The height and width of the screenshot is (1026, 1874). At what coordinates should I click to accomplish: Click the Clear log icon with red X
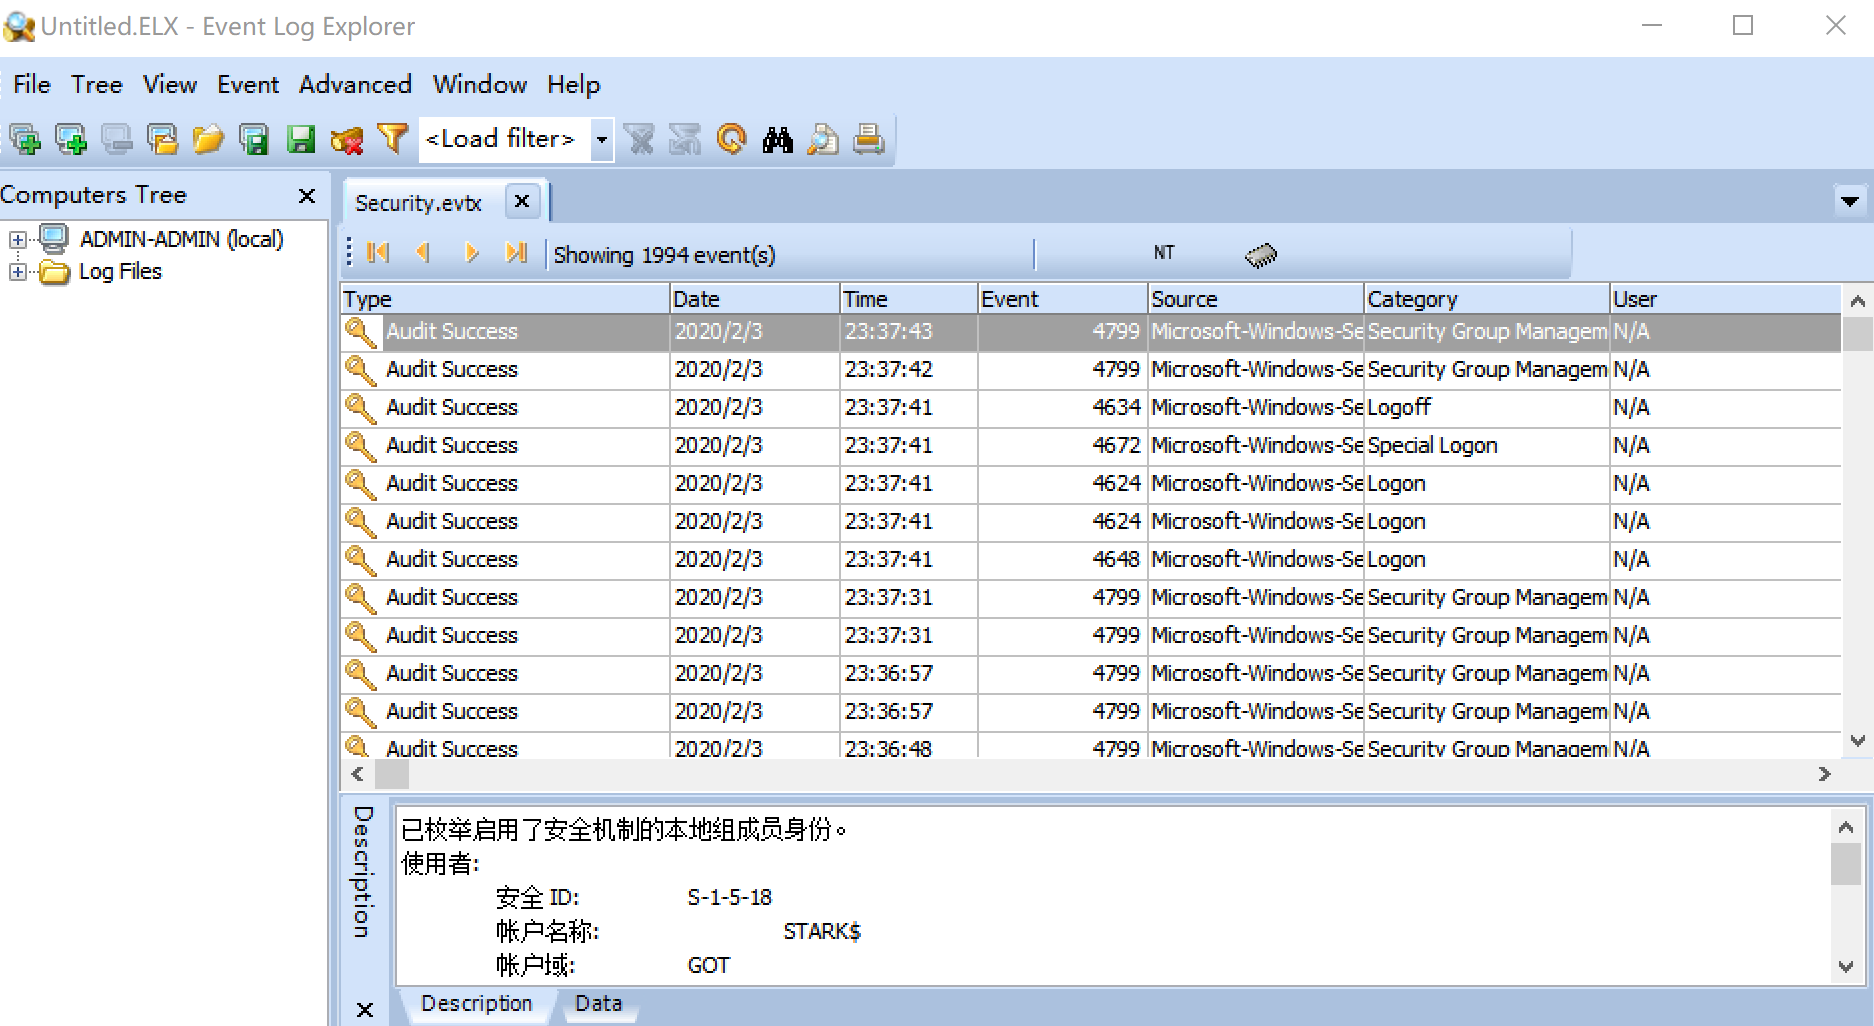pyautogui.click(x=347, y=139)
